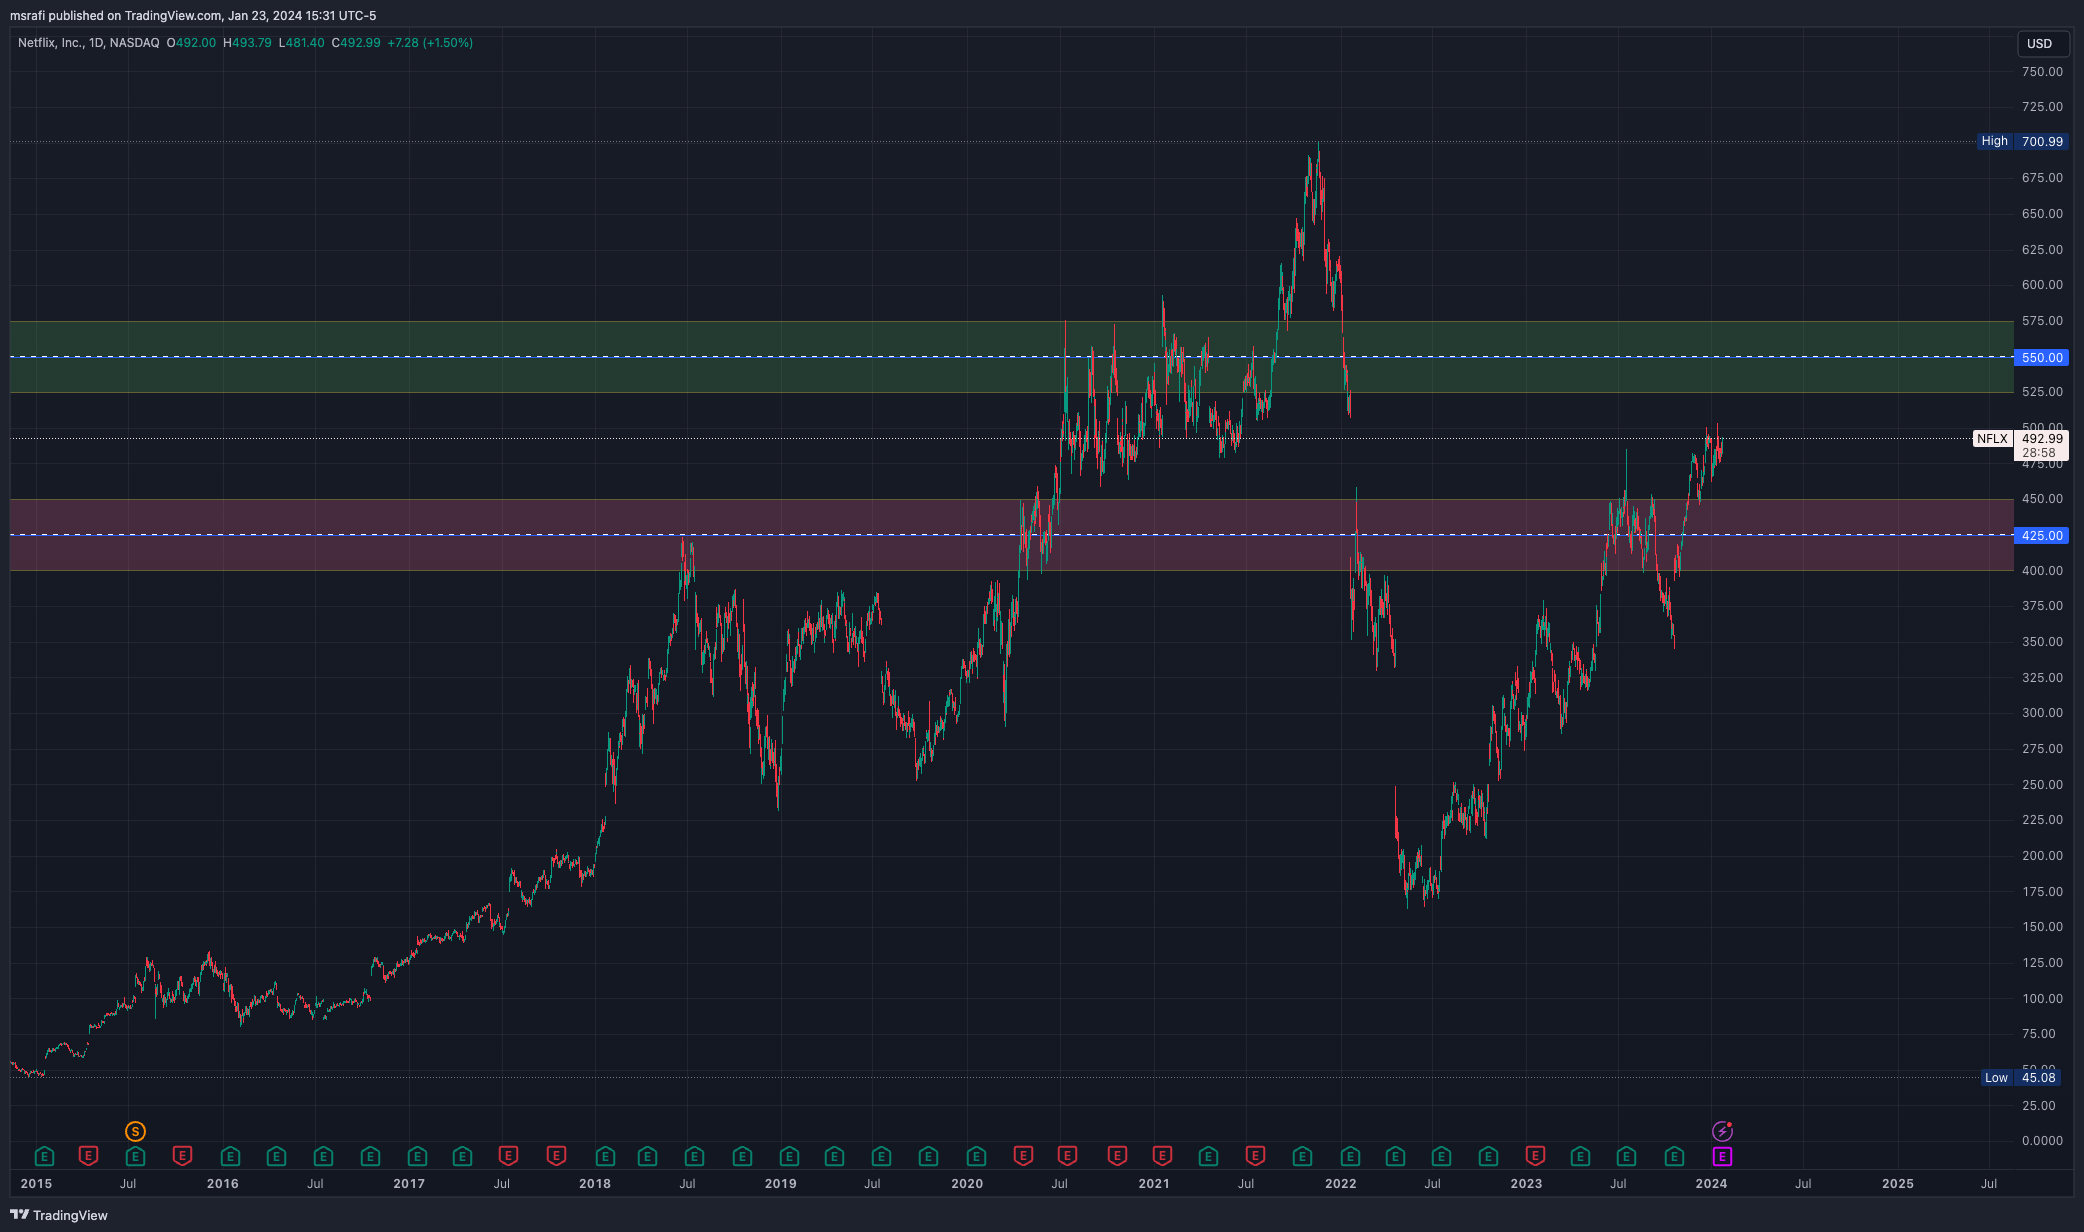
Task: Select the October 2020 red earnings marker
Action: point(1117,1157)
